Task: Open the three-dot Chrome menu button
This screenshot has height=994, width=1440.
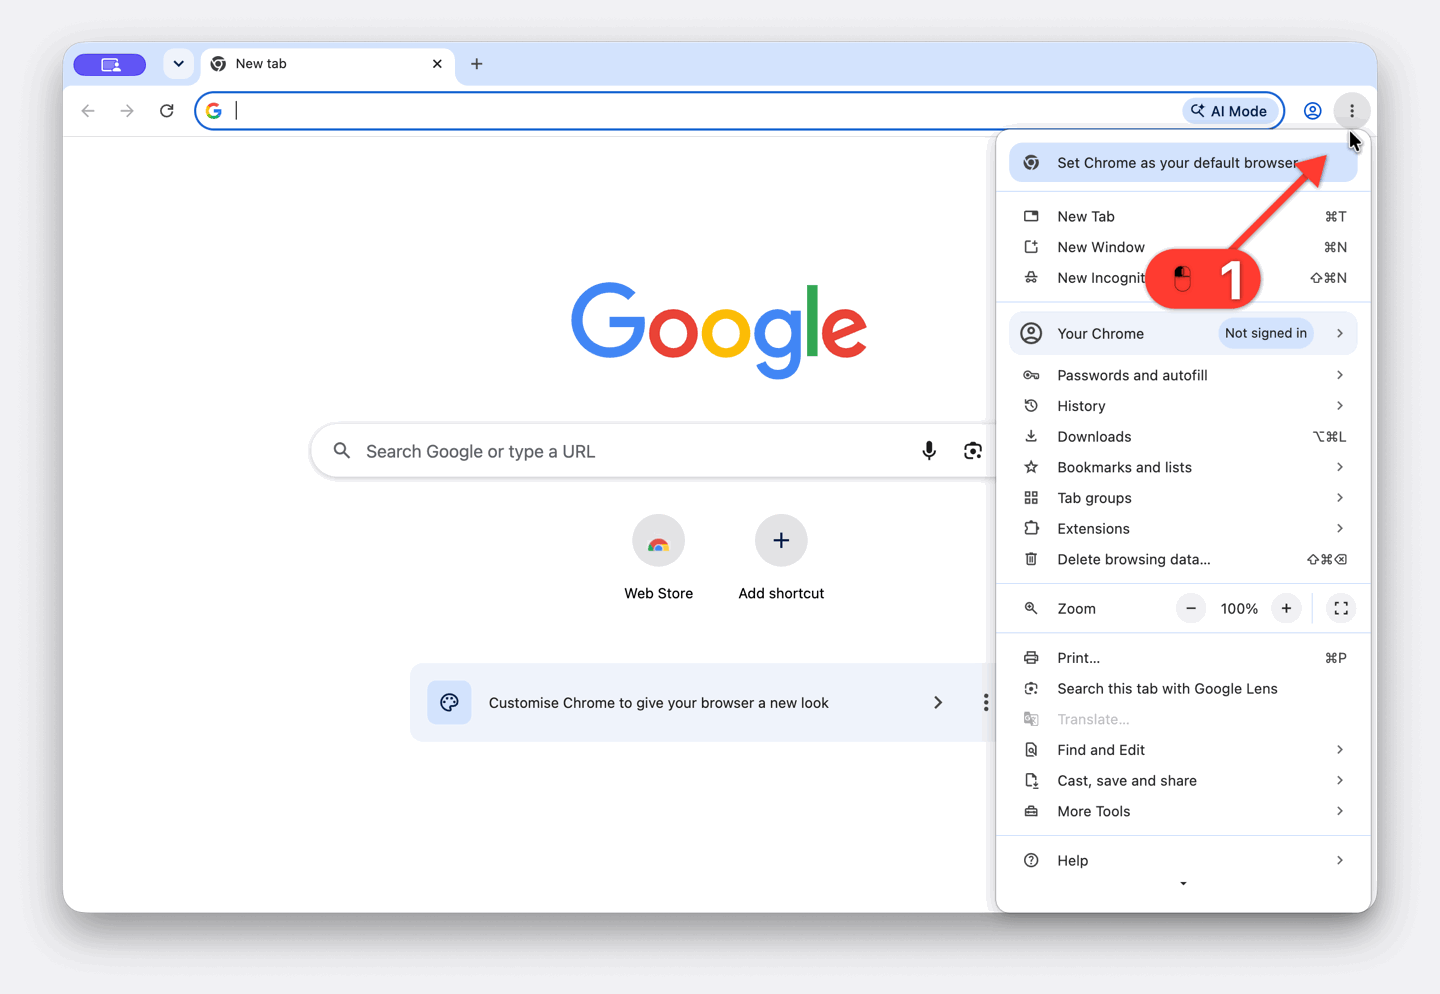Action: click(1352, 111)
